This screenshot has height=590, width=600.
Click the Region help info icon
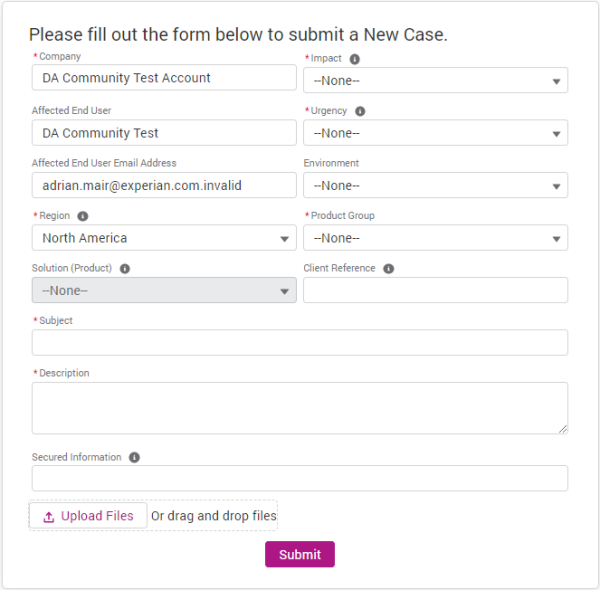coord(83,216)
